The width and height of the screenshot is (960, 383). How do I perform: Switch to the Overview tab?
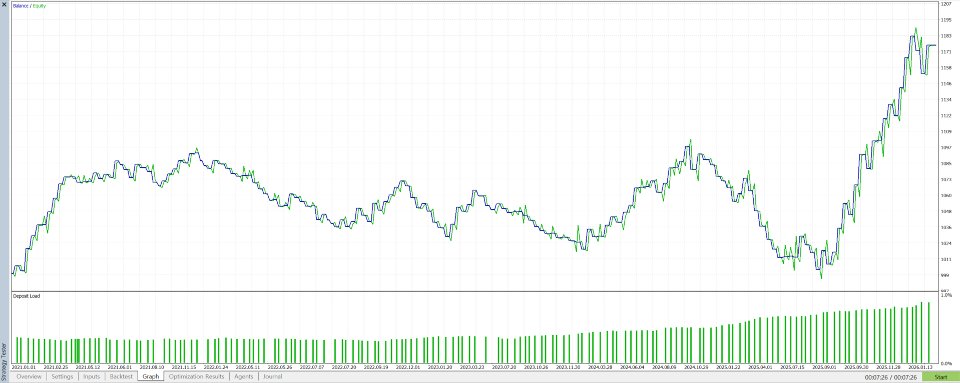[29, 377]
